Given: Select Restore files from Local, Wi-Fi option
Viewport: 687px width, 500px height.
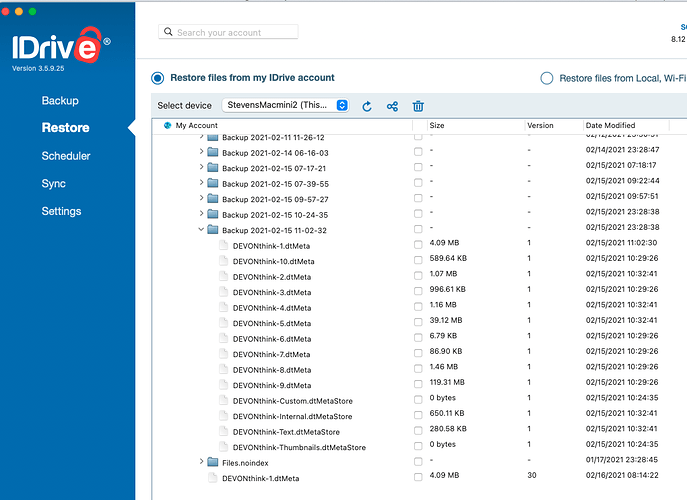Looking at the screenshot, I should (x=546, y=78).
